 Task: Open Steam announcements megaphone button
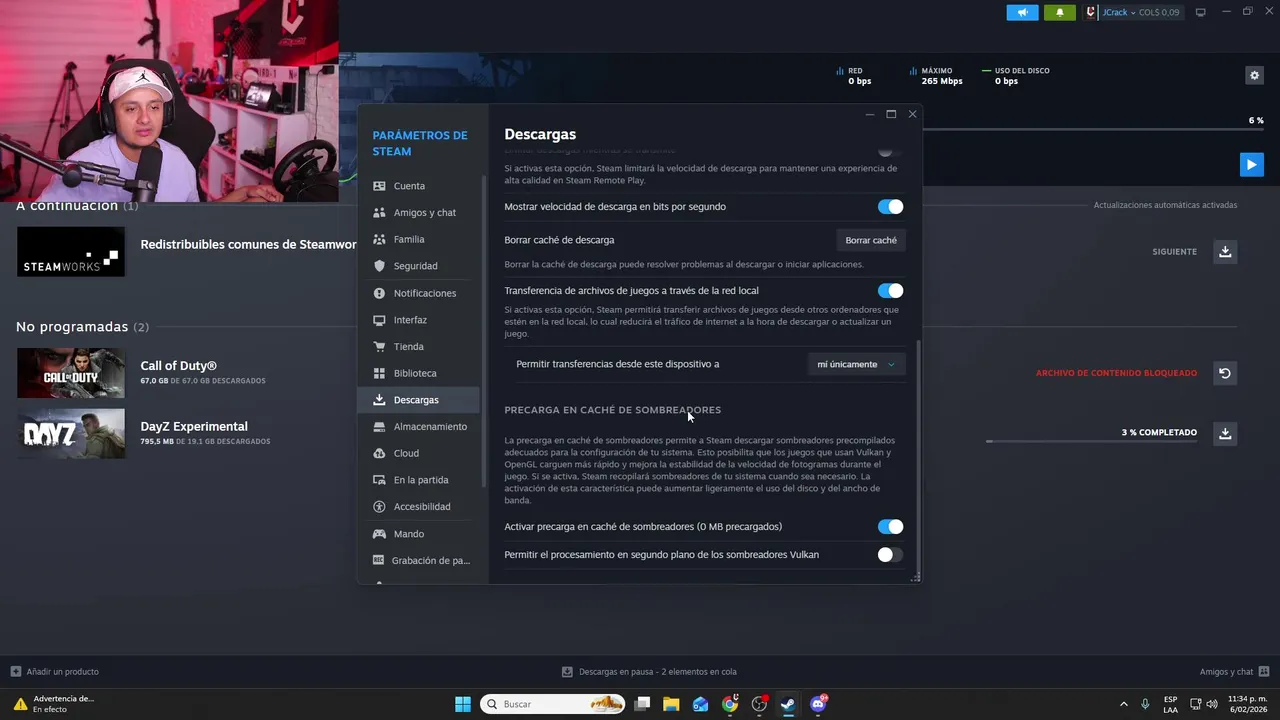click(1022, 12)
